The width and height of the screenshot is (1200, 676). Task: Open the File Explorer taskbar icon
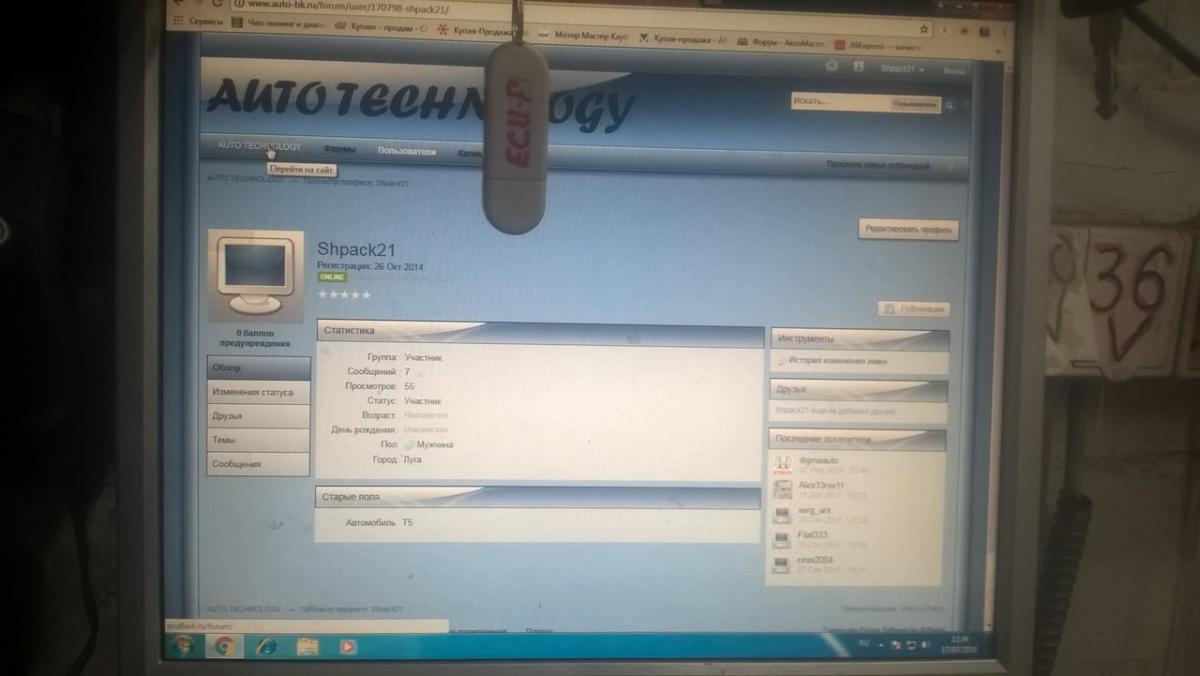point(307,647)
